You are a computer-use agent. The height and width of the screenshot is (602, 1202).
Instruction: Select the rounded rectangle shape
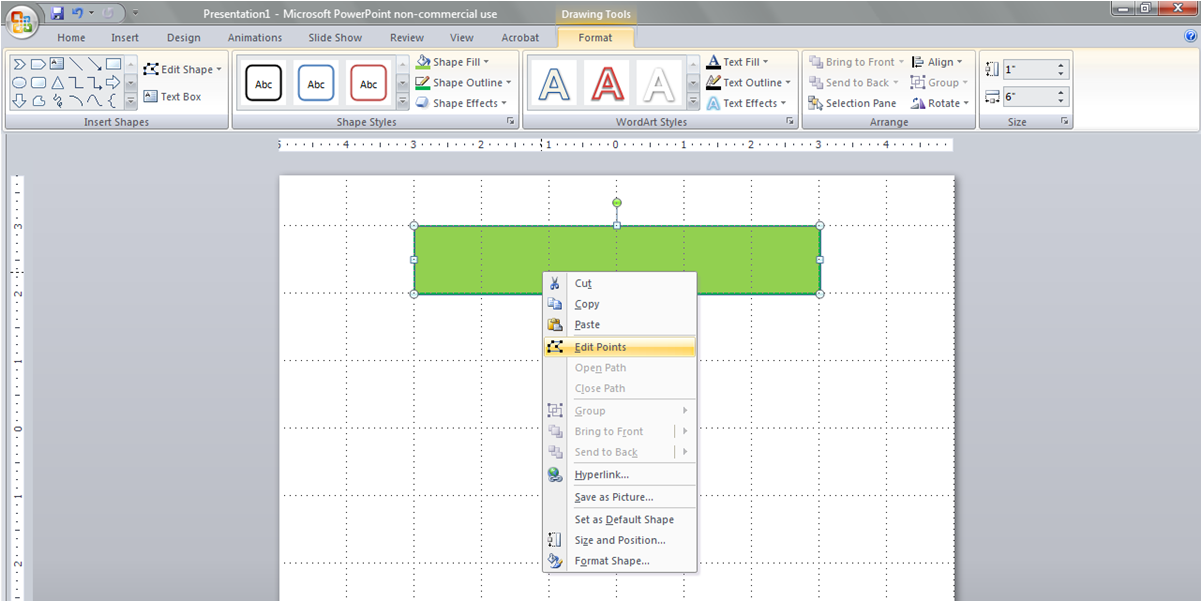38,82
